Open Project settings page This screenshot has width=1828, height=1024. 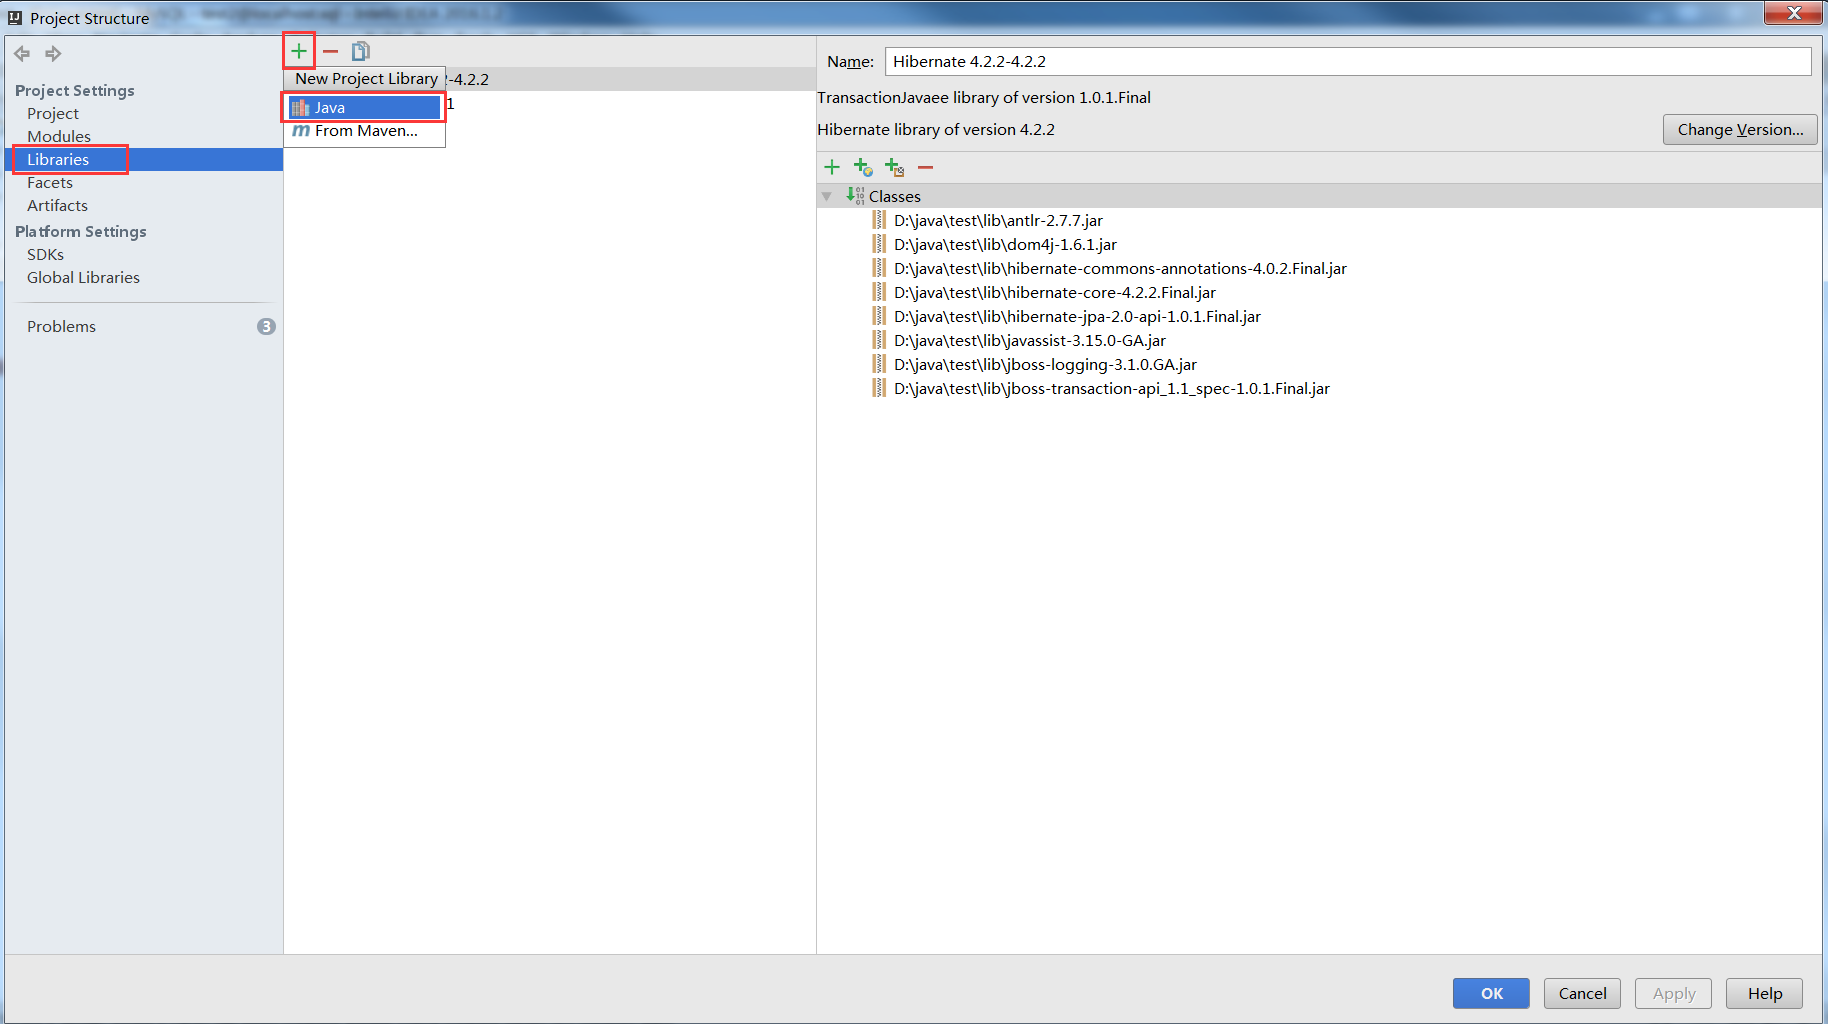(x=53, y=113)
